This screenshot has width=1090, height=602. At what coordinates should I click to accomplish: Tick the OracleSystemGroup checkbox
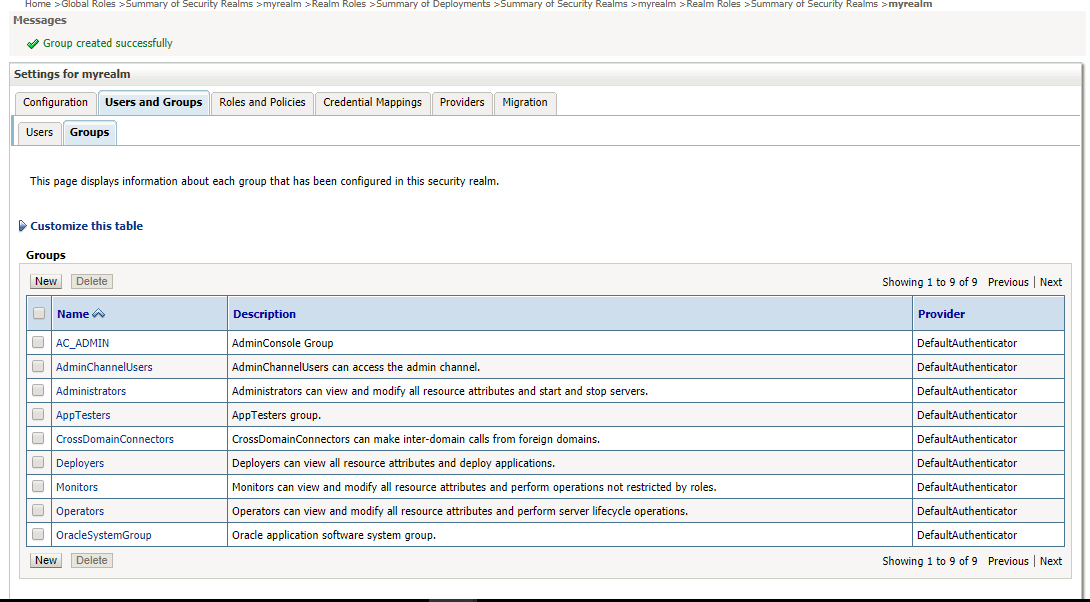click(38, 534)
